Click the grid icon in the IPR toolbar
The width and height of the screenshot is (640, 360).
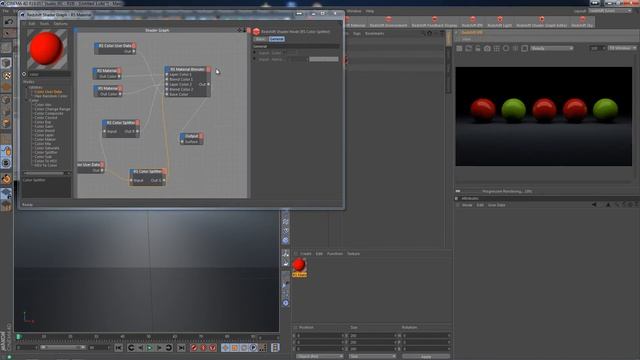(497, 49)
